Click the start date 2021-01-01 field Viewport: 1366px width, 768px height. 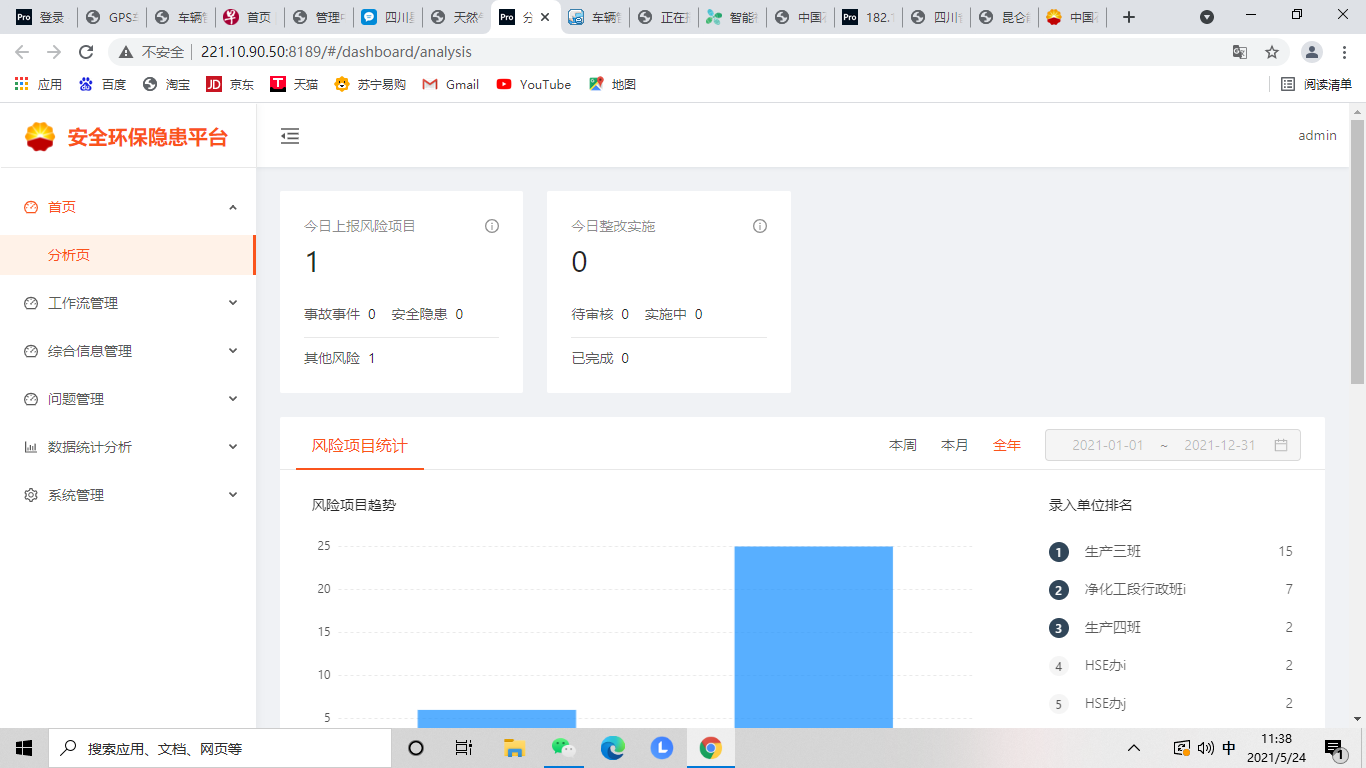pos(1107,445)
